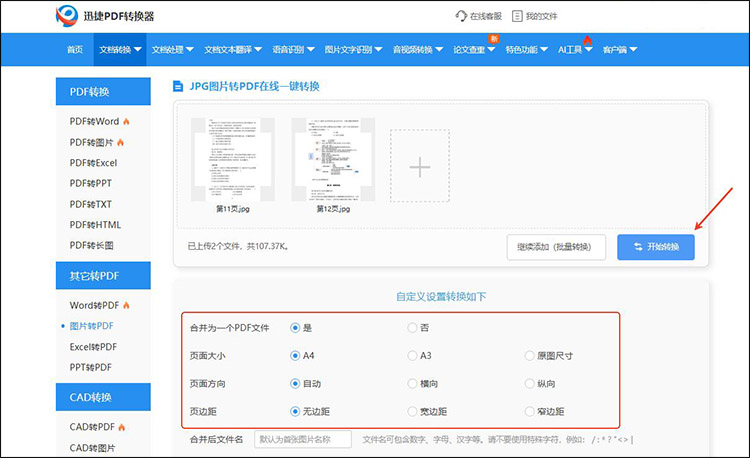Click the fire icon beside Word转PDF

pyautogui.click(x=126, y=305)
